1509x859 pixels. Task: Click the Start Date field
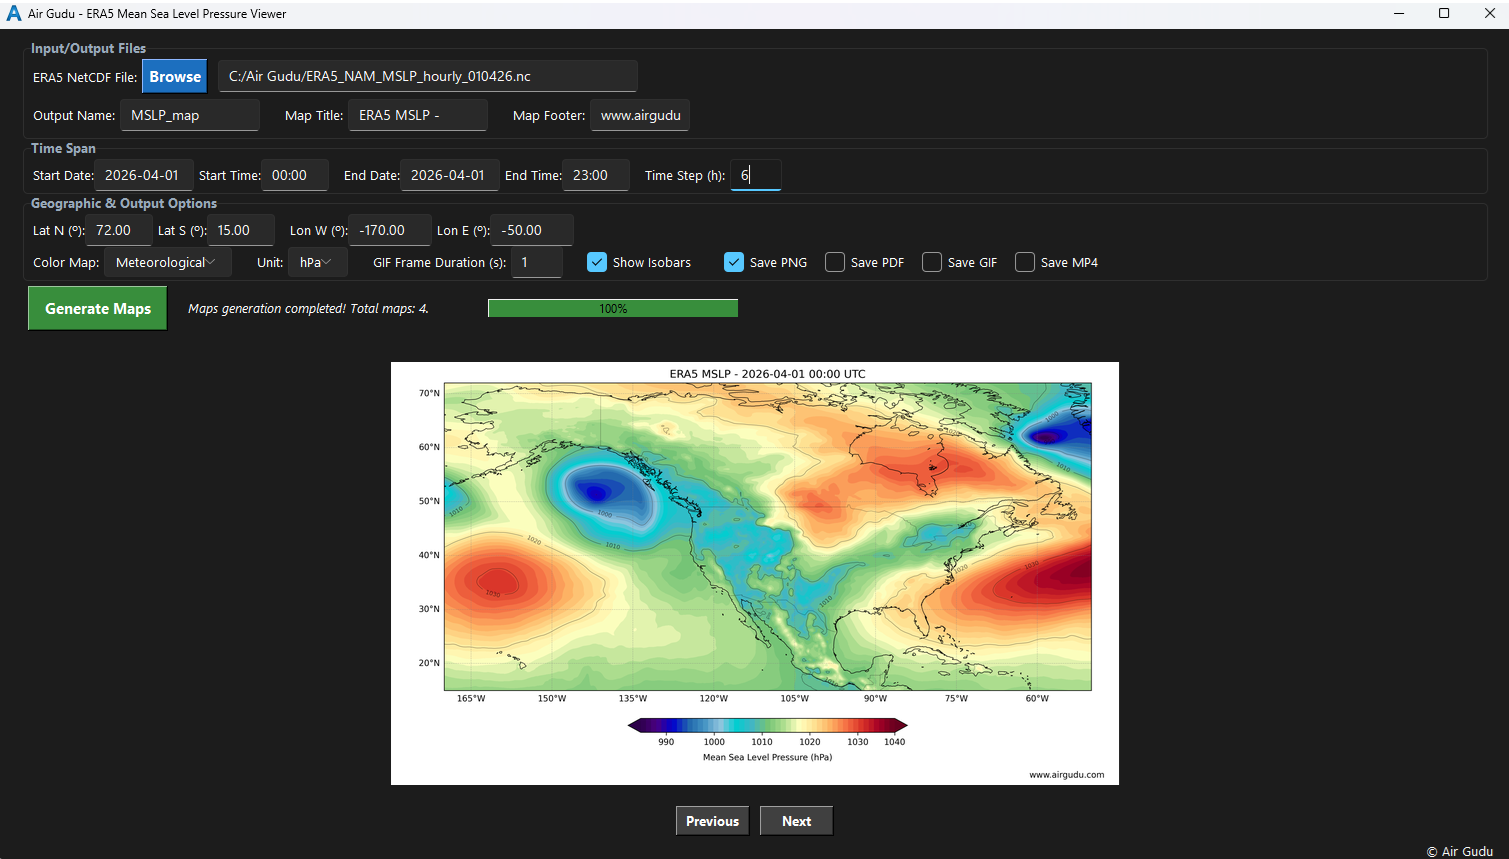(x=144, y=175)
